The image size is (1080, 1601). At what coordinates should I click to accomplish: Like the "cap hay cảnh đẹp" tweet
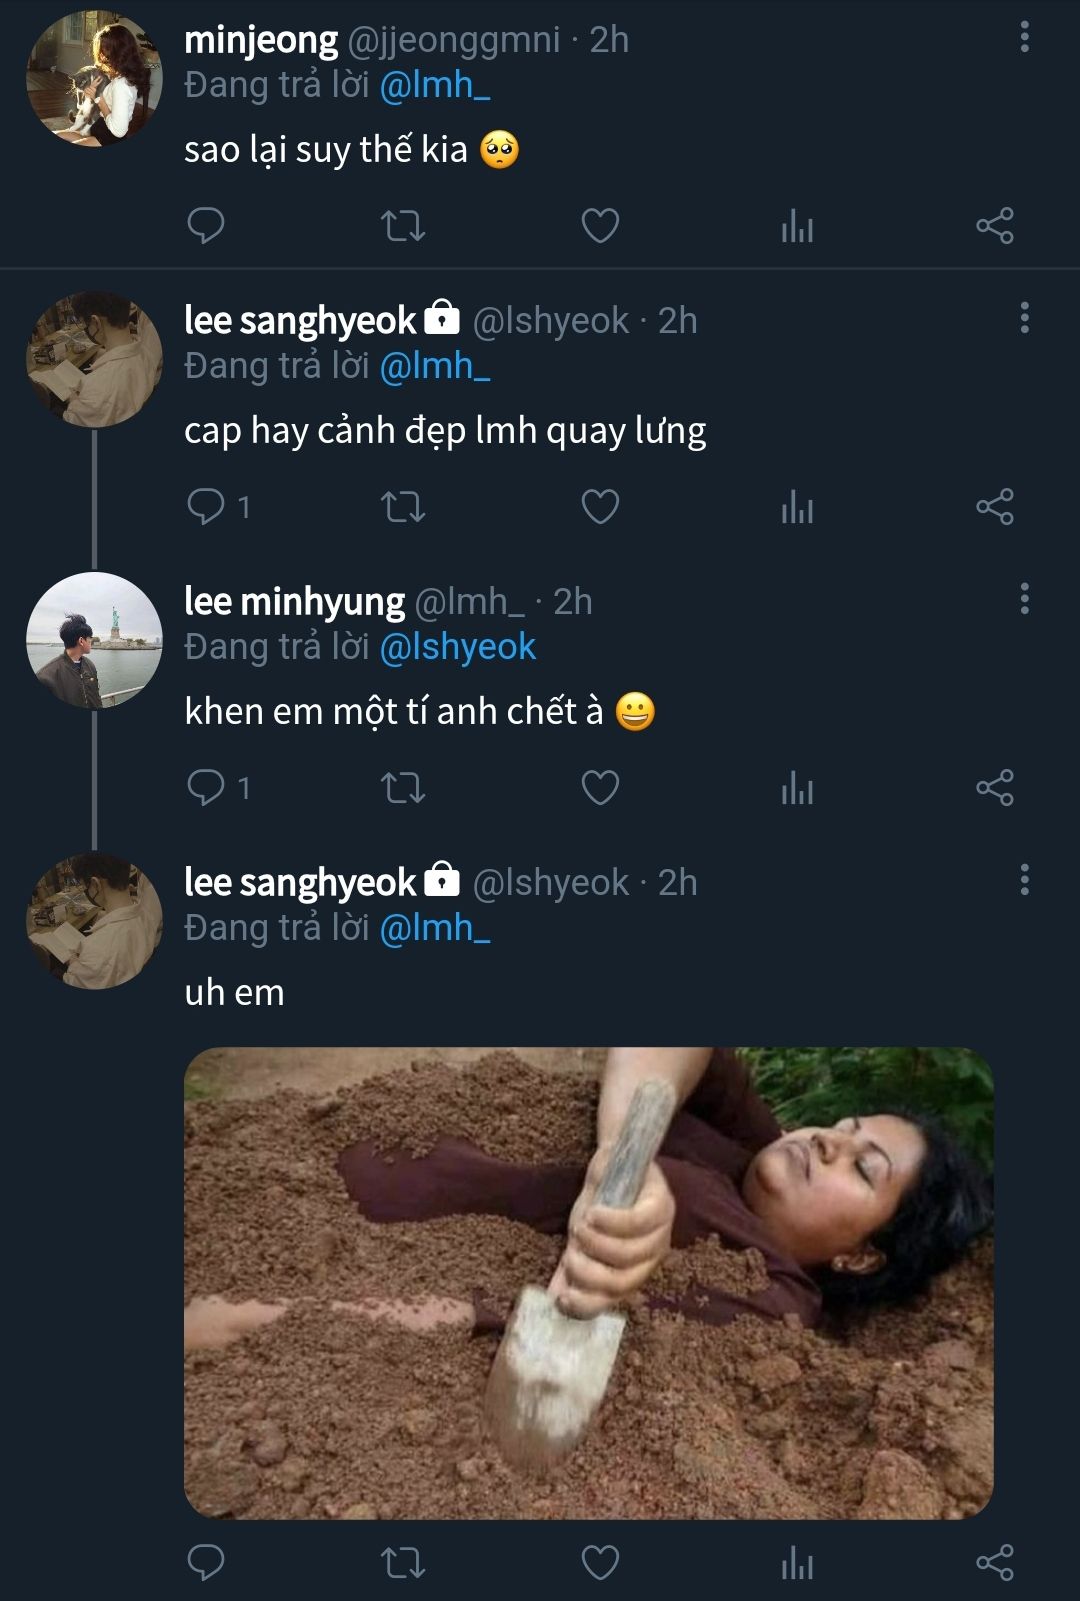pyautogui.click(x=600, y=507)
